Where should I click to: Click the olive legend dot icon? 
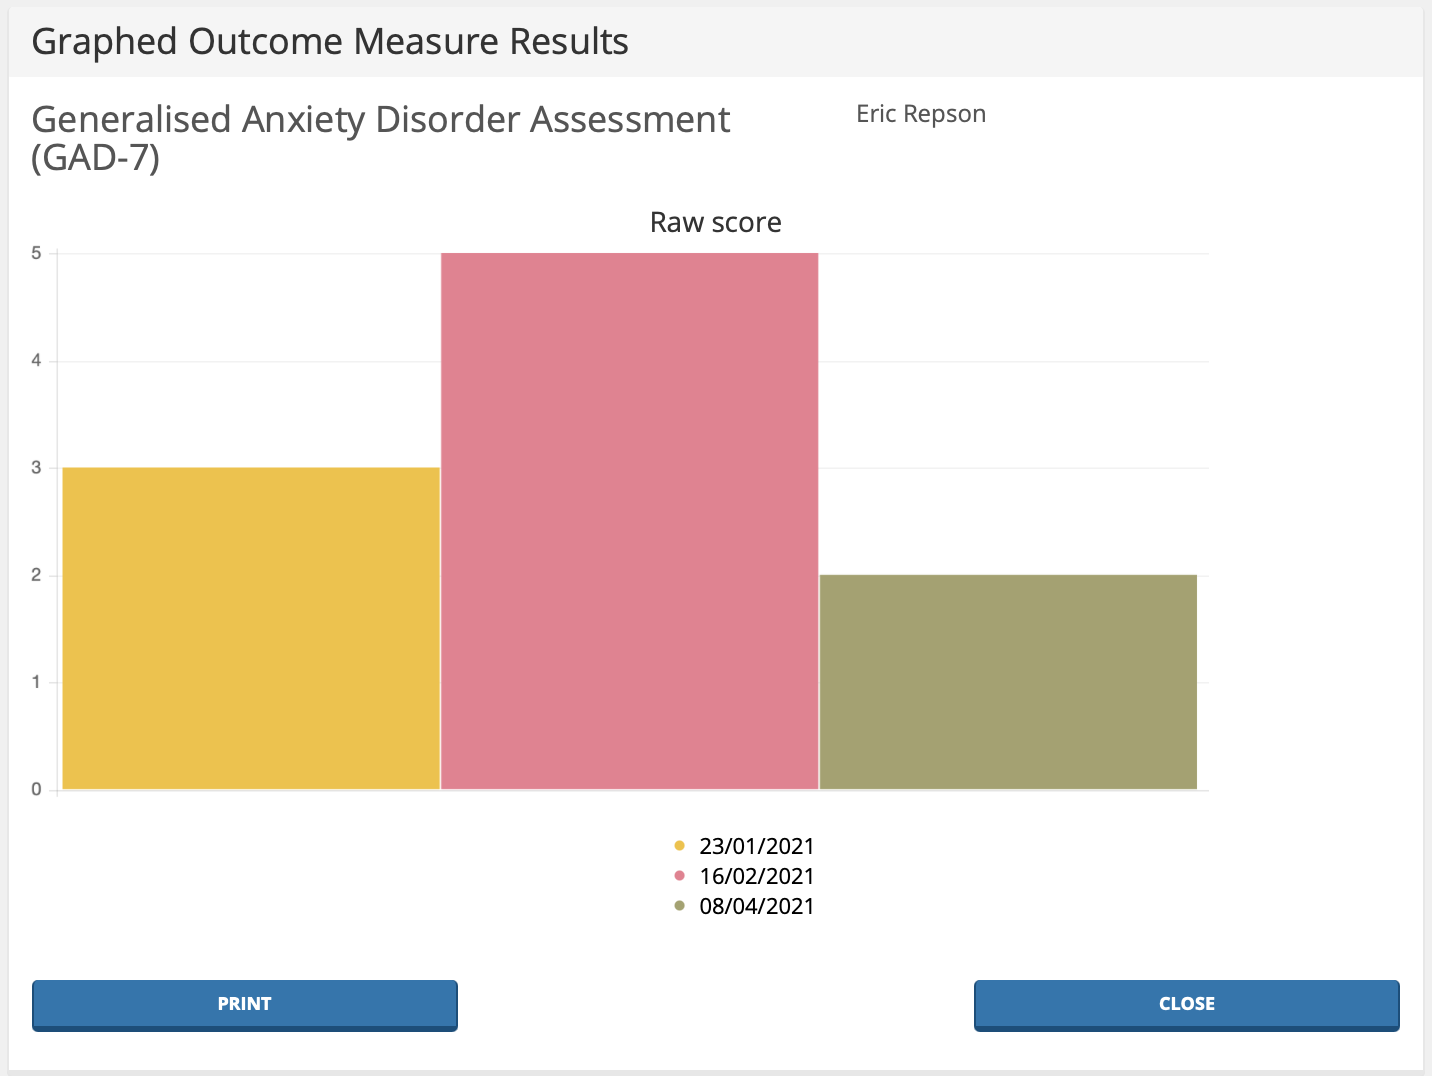click(681, 905)
